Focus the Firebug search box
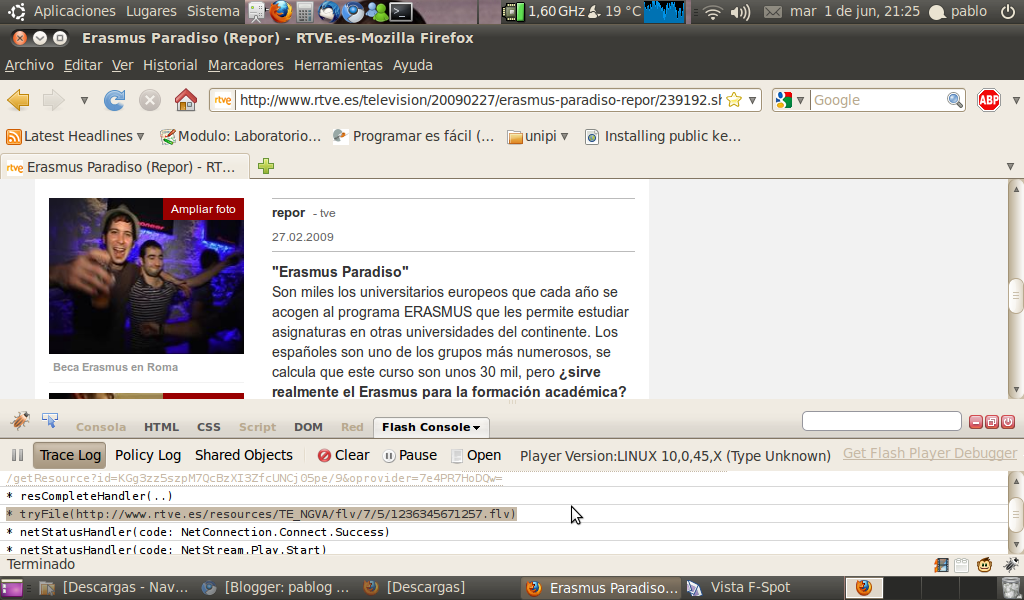 882,421
